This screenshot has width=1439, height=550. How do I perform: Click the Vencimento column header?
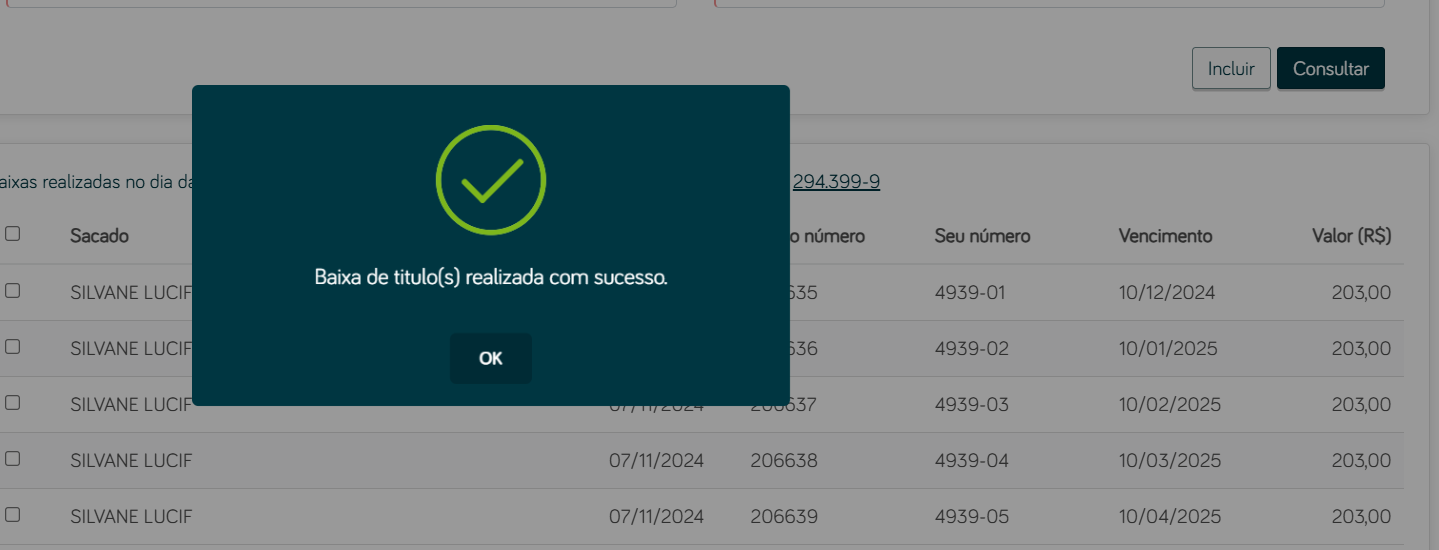pyautogui.click(x=1165, y=236)
